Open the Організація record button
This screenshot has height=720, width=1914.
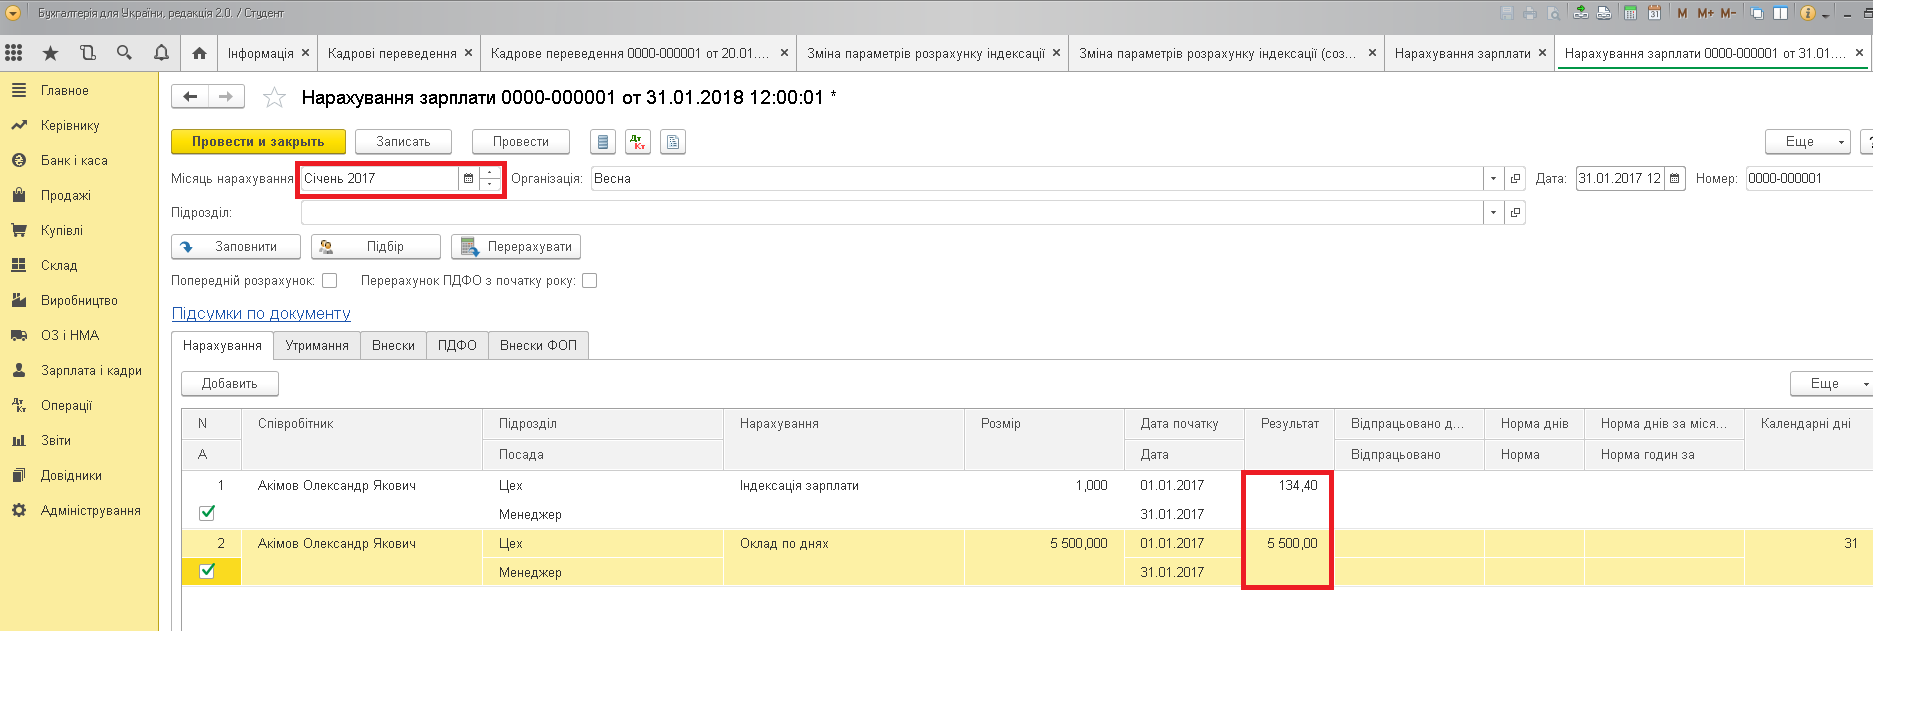(1515, 179)
